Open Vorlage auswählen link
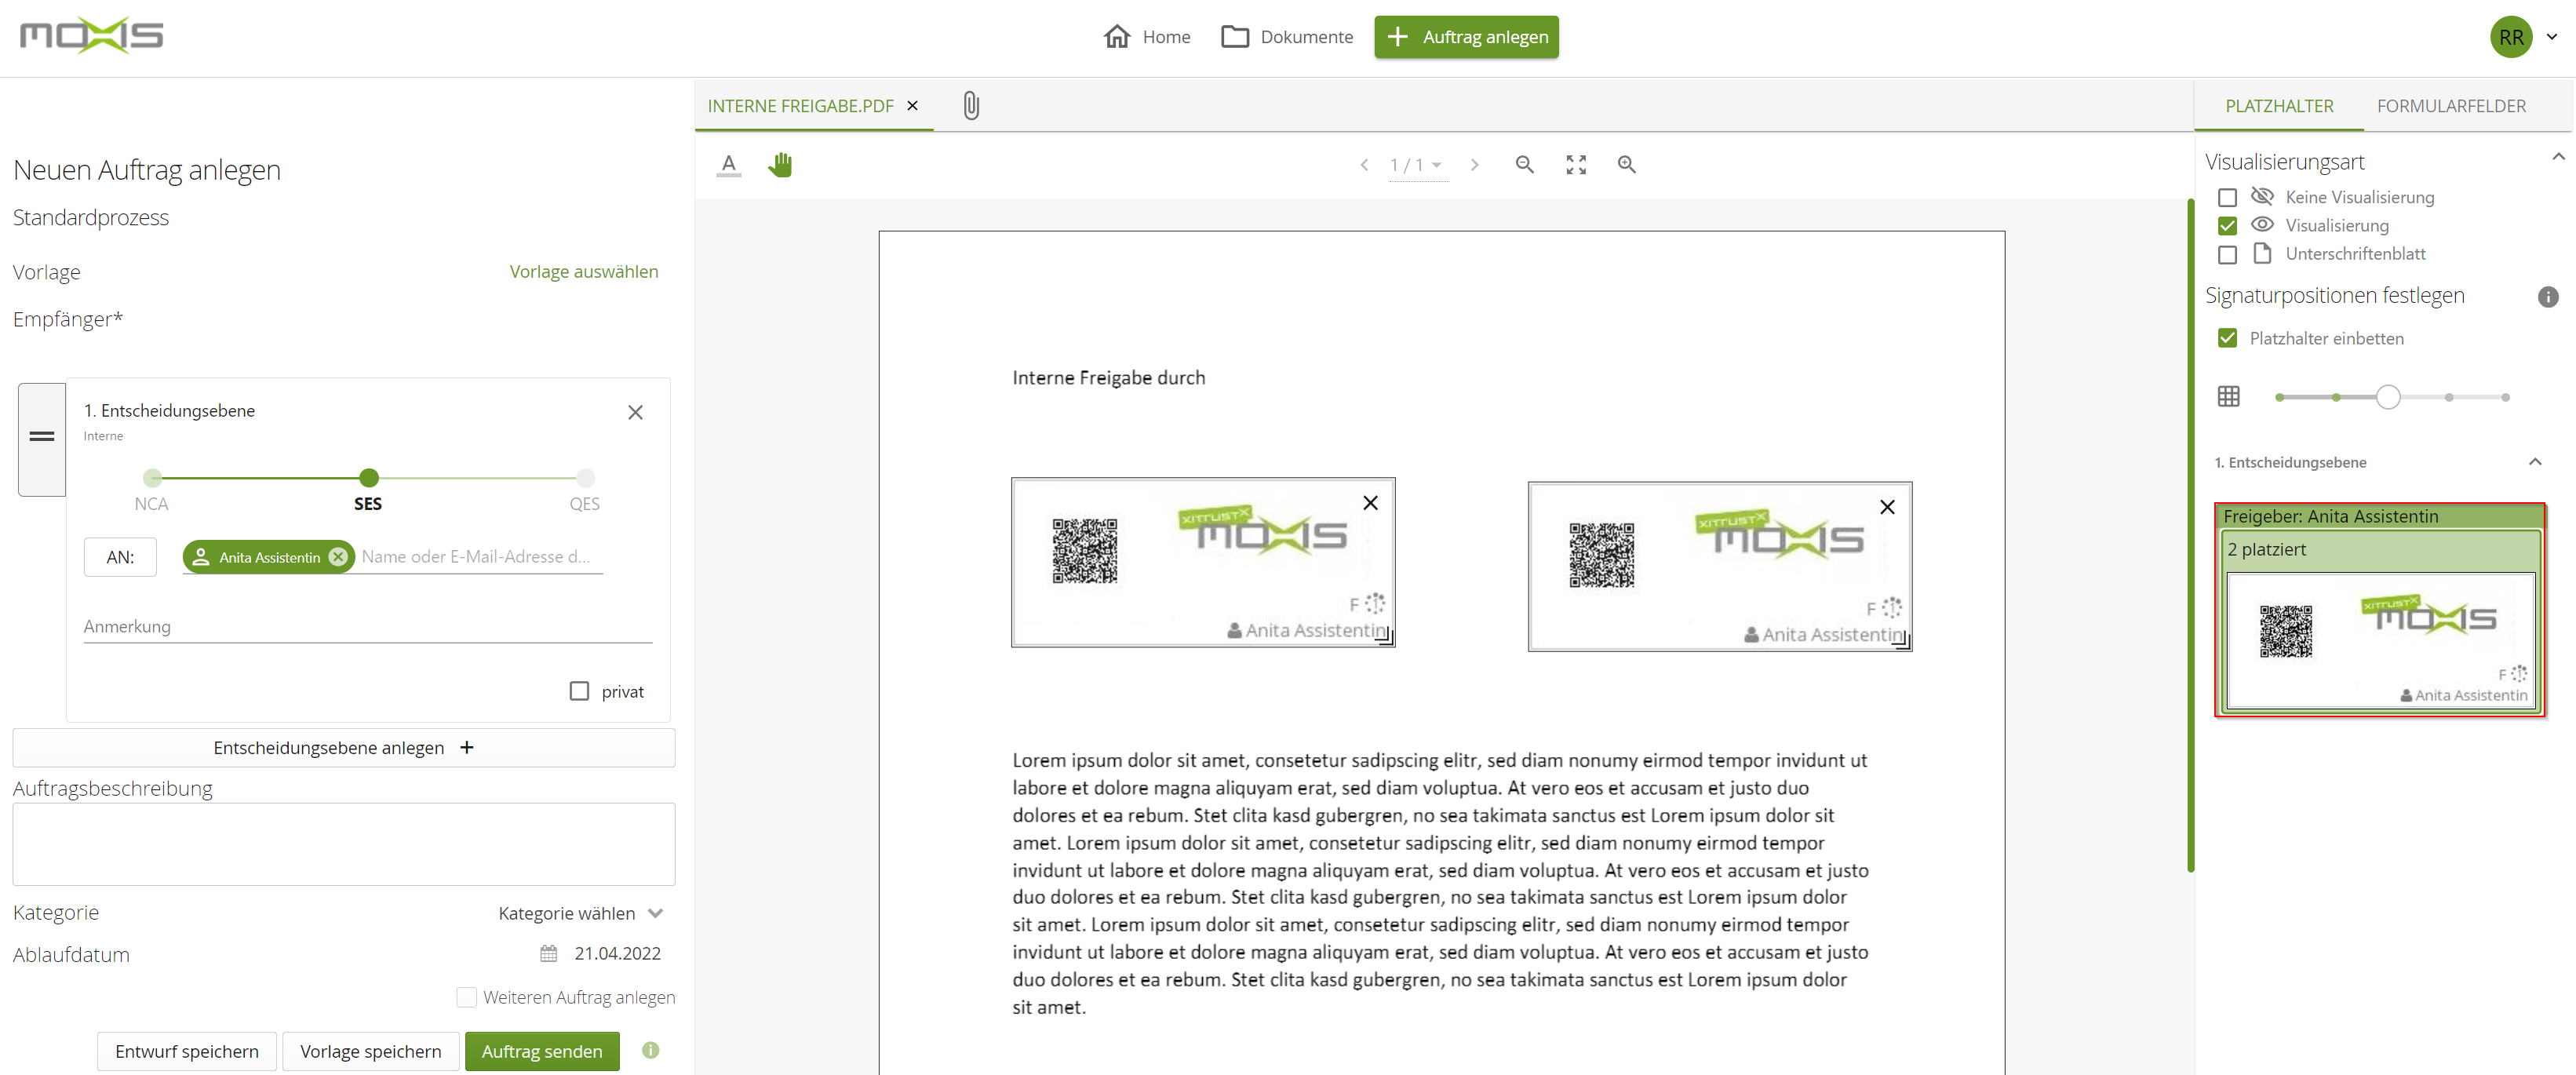Viewport: 2576px width, 1075px height. pyautogui.click(x=584, y=271)
